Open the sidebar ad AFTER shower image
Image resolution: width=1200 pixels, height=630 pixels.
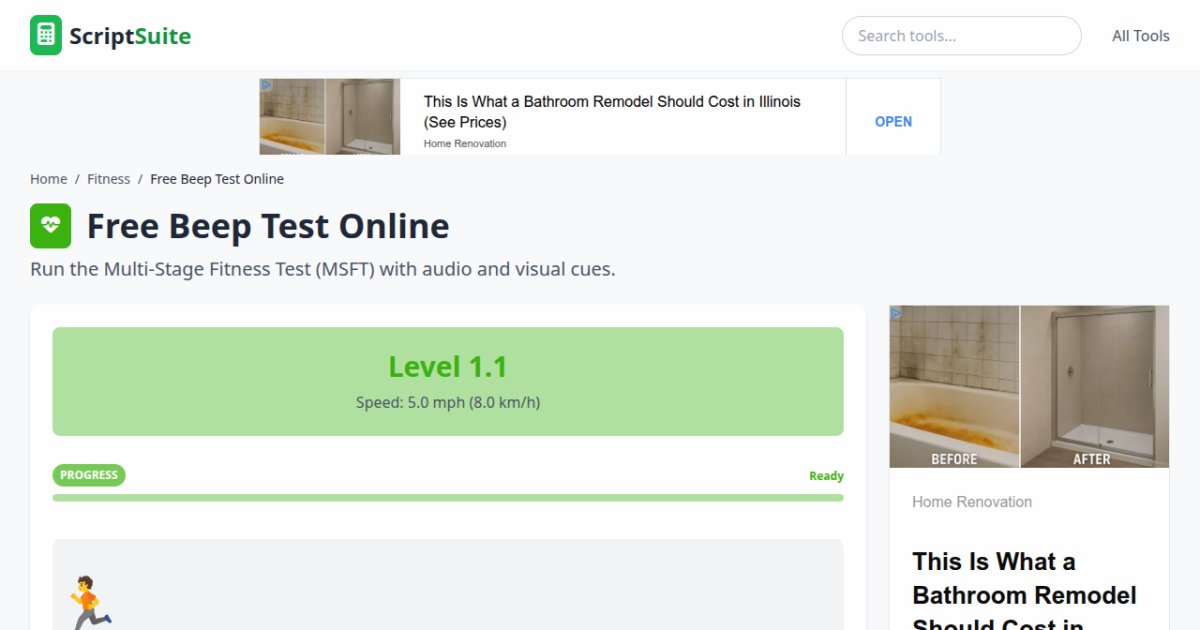[x=1094, y=386]
